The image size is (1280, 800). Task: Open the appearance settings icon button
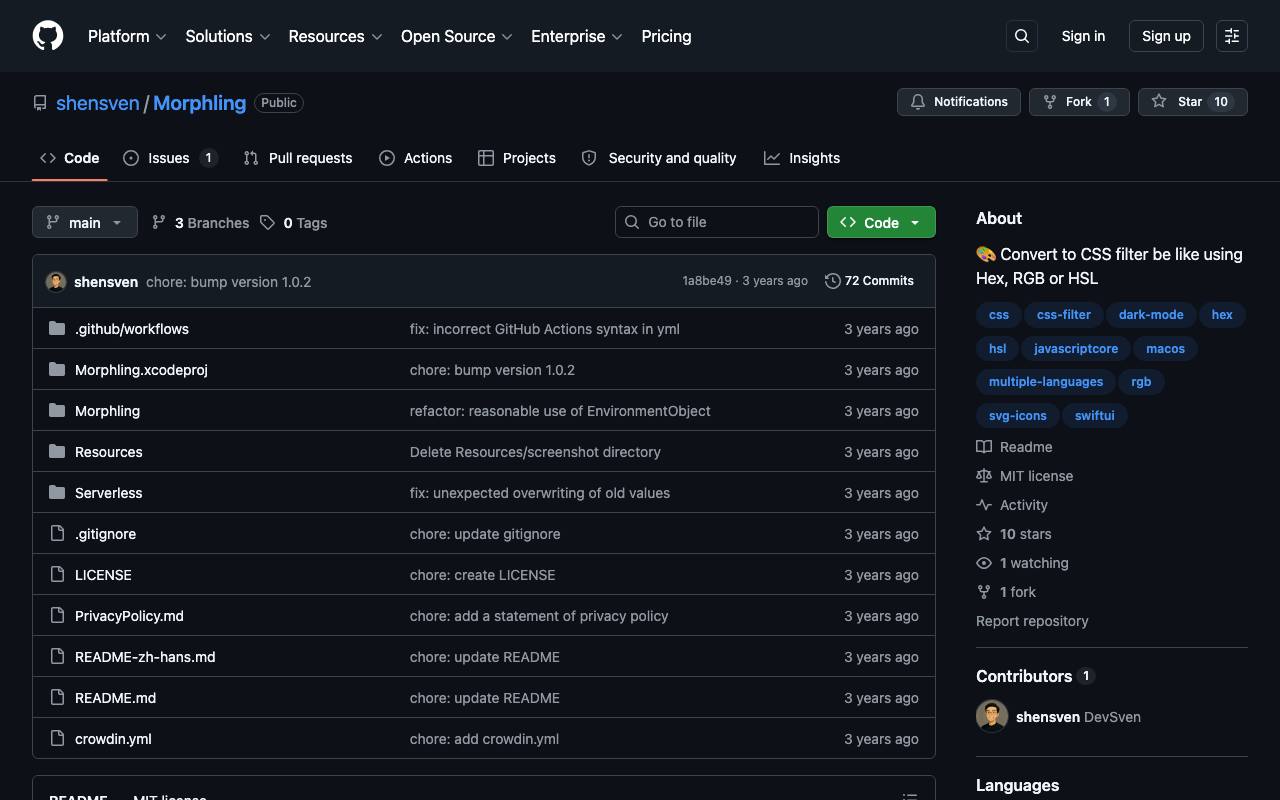[x=1232, y=36]
